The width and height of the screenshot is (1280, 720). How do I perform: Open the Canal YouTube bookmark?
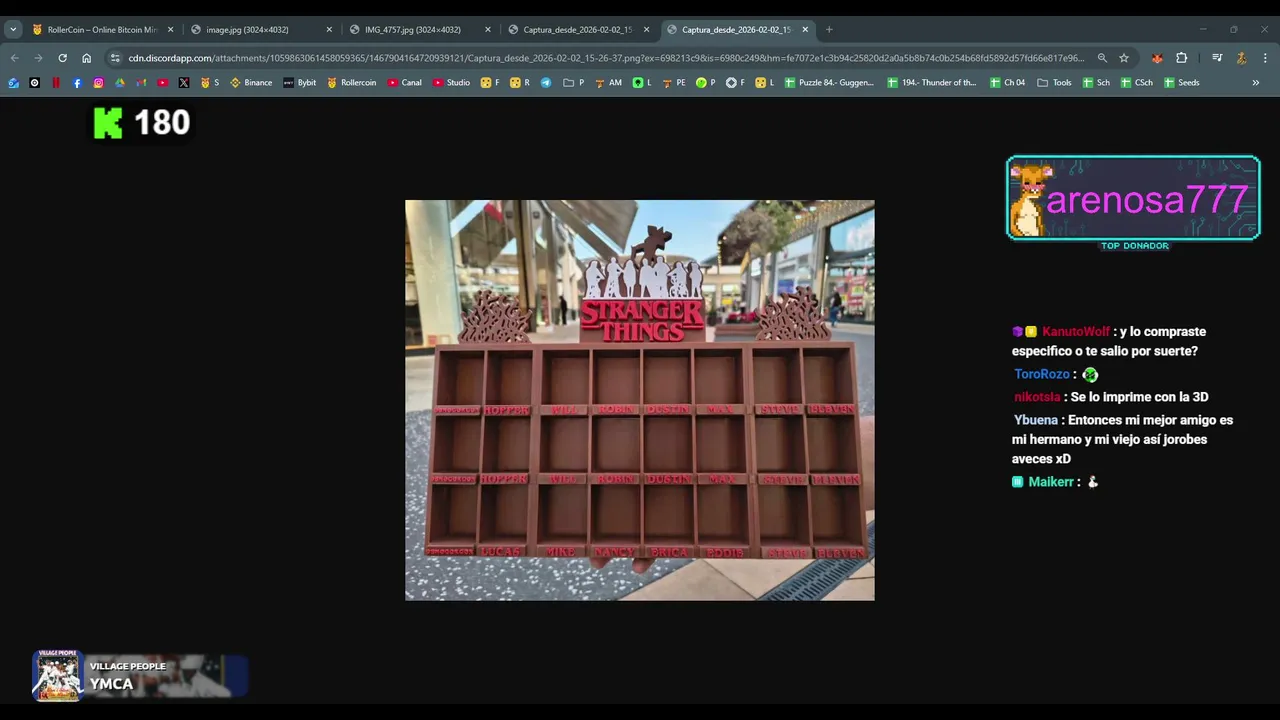405,83
